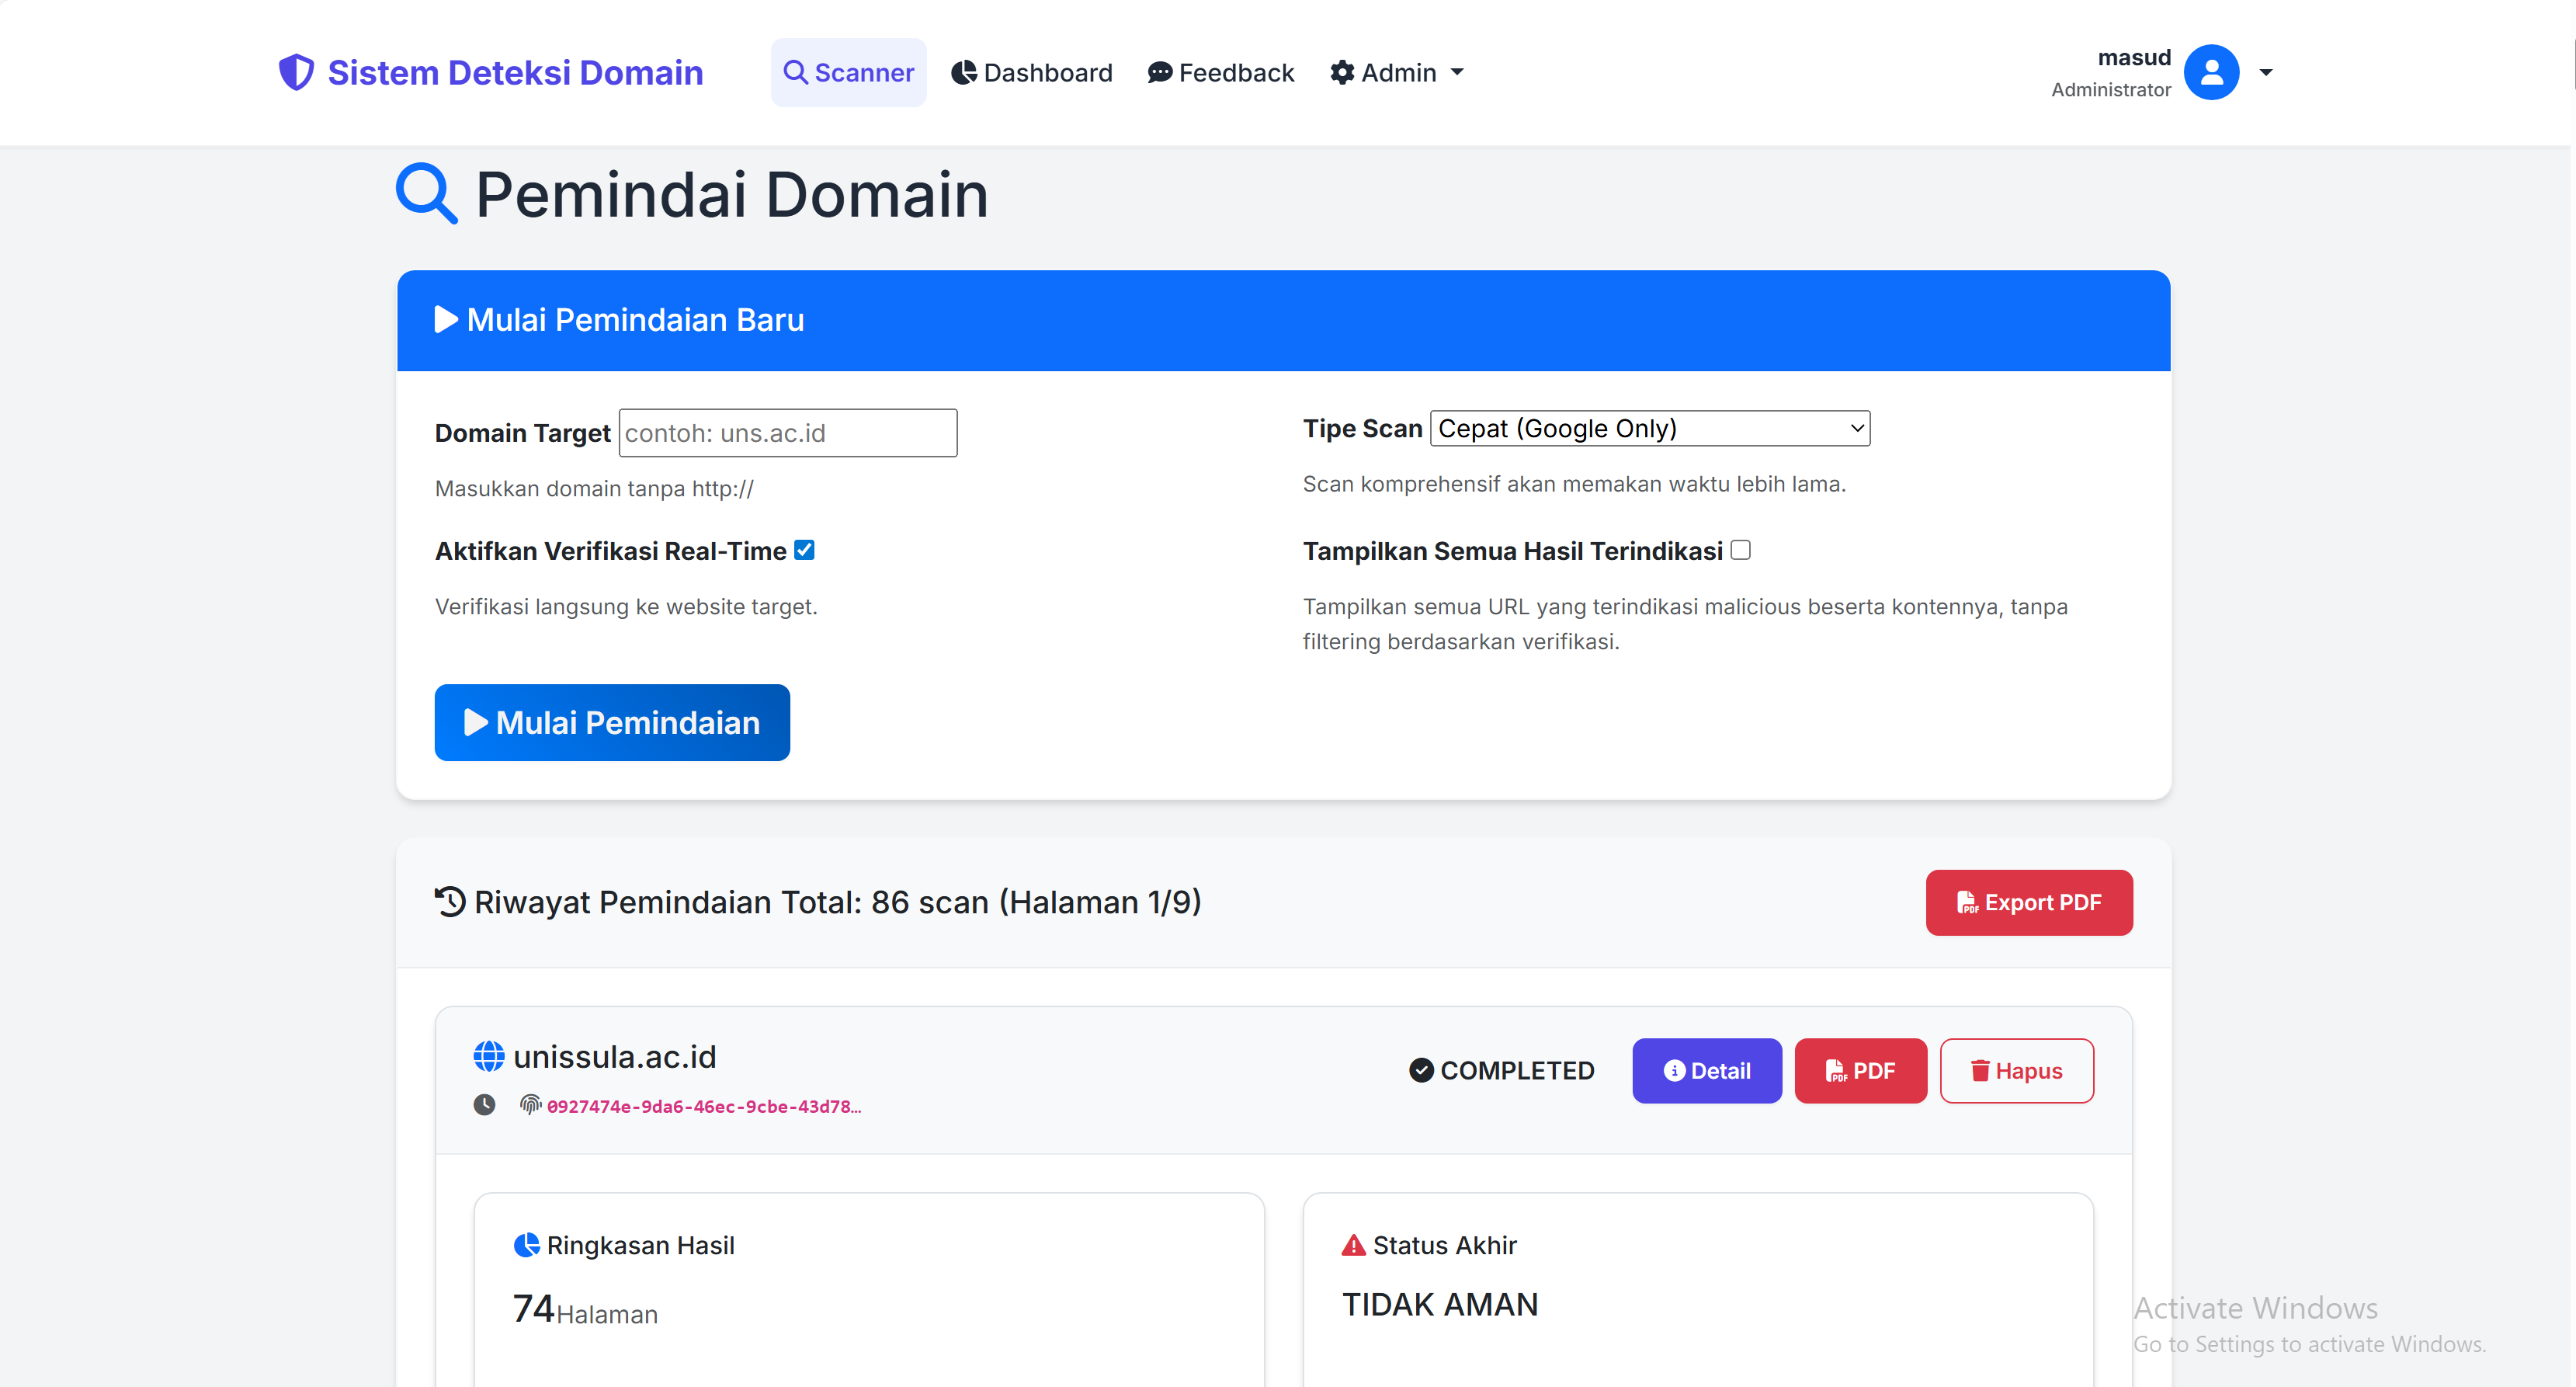Click the Feedback speech bubble icon
2576x1387 pixels.
point(1158,72)
